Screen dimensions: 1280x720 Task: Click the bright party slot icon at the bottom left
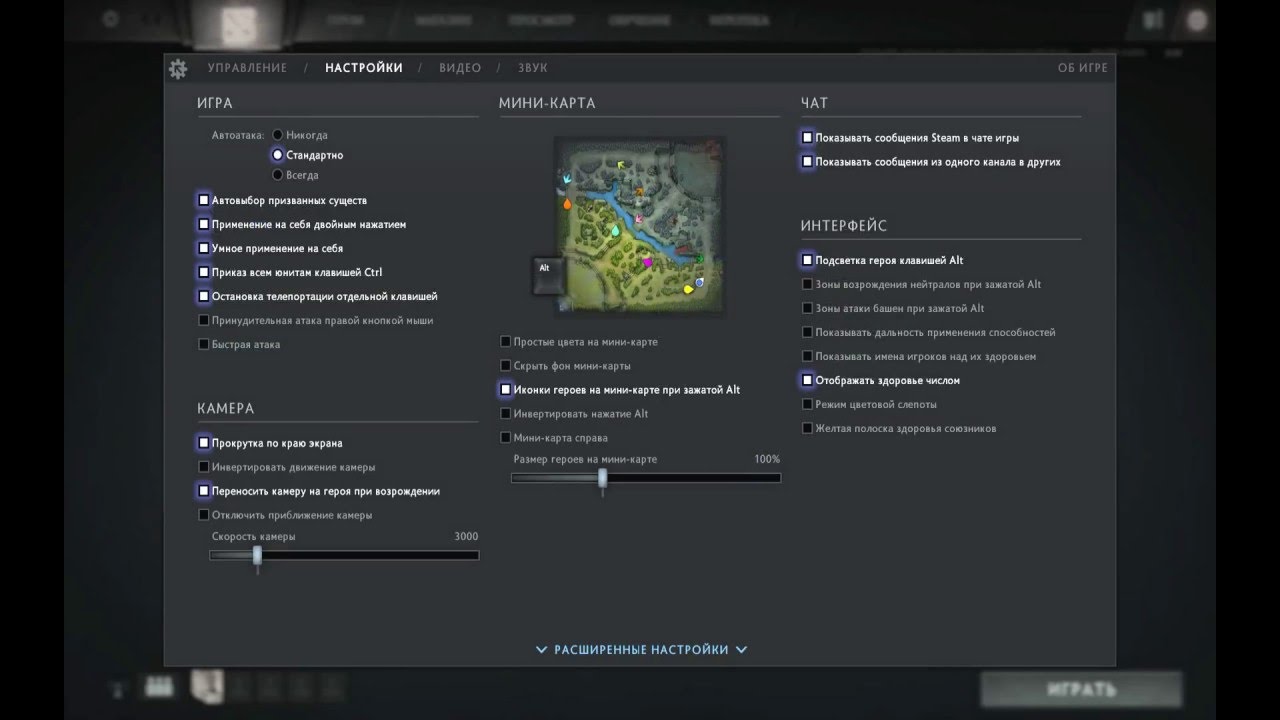tap(207, 684)
